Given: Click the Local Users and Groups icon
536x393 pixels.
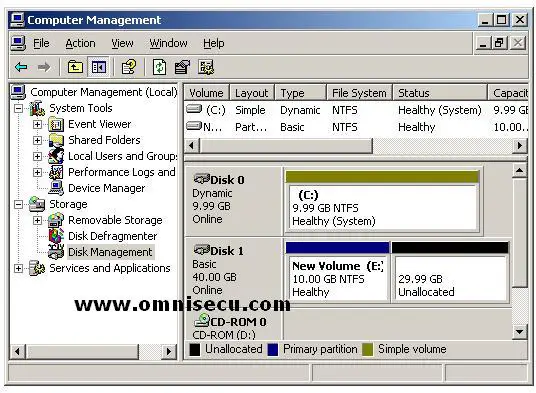Looking at the screenshot, I should (56, 156).
